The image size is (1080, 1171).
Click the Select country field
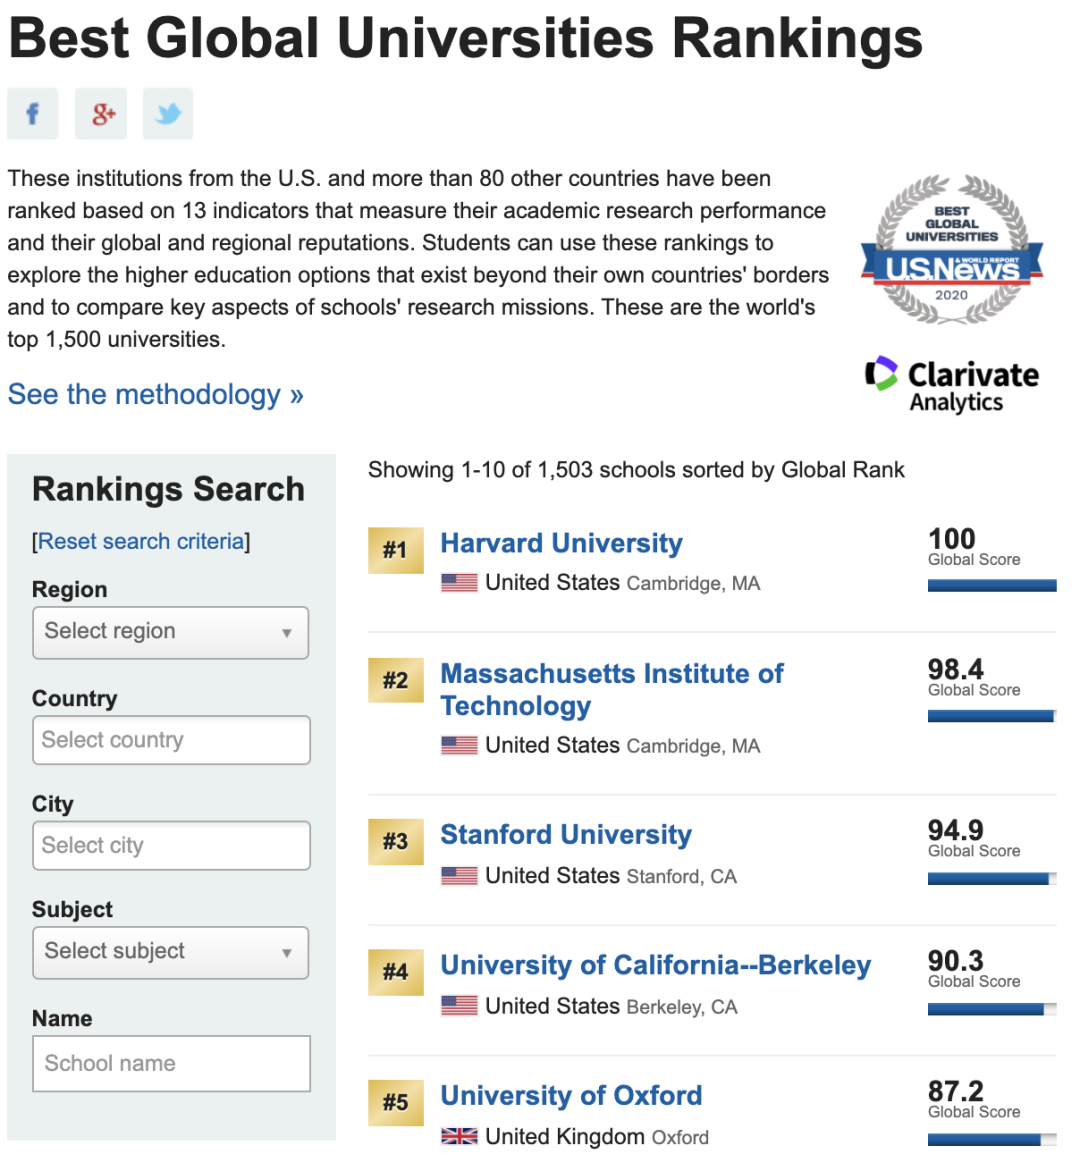click(171, 740)
